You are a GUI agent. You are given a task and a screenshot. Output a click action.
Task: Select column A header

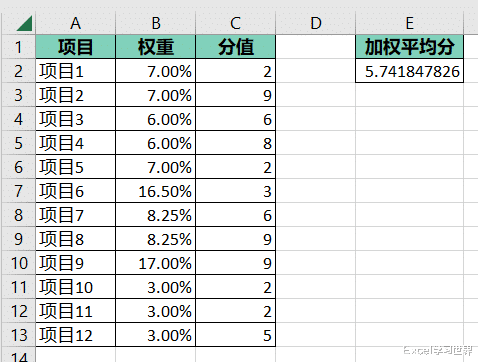coord(76,23)
